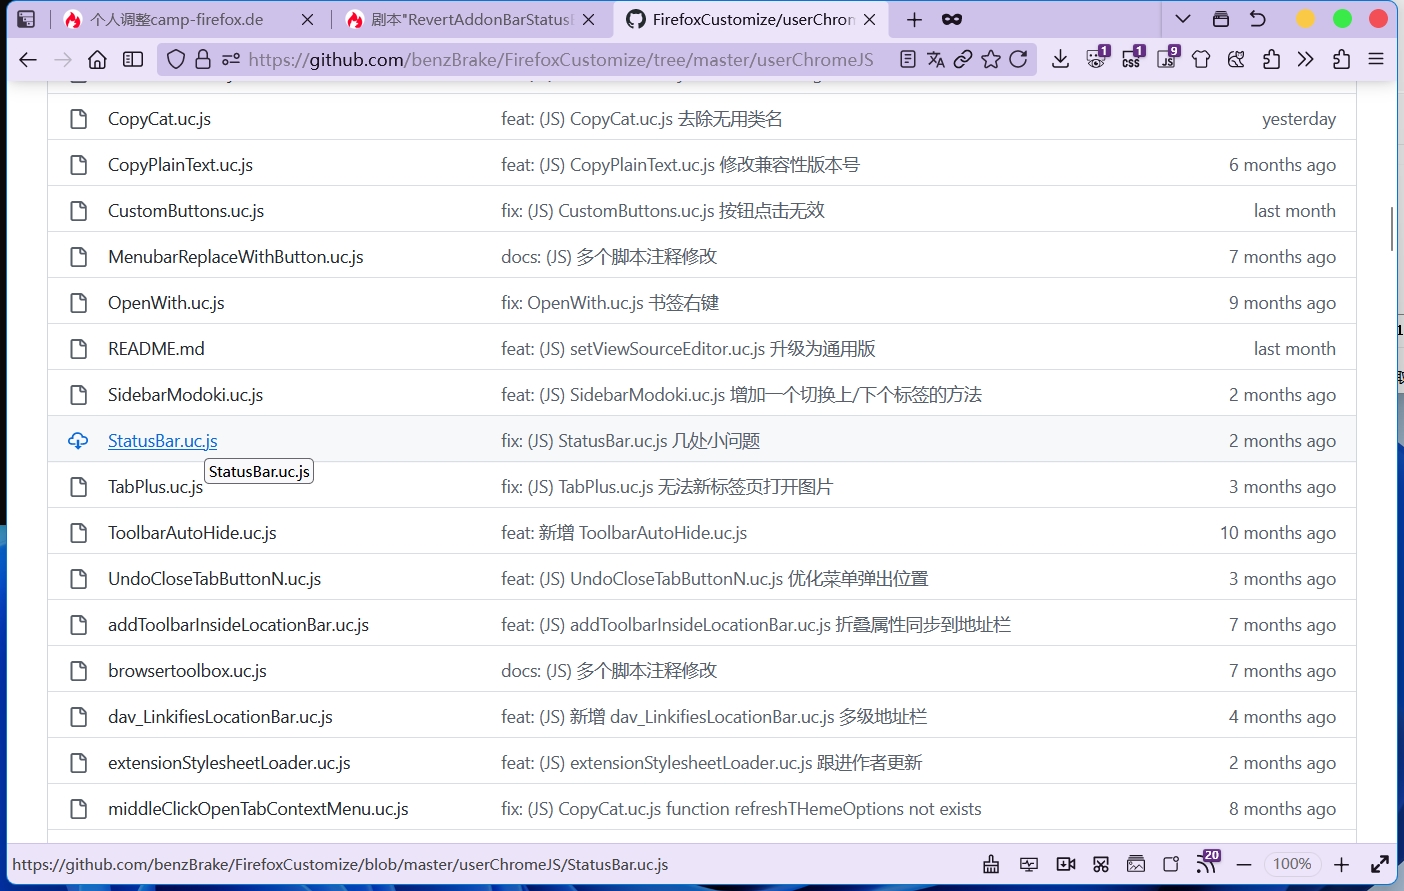This screenshot has height=891, width=1404.
Task: Open the downloads panel
Action: point(1061,60)
